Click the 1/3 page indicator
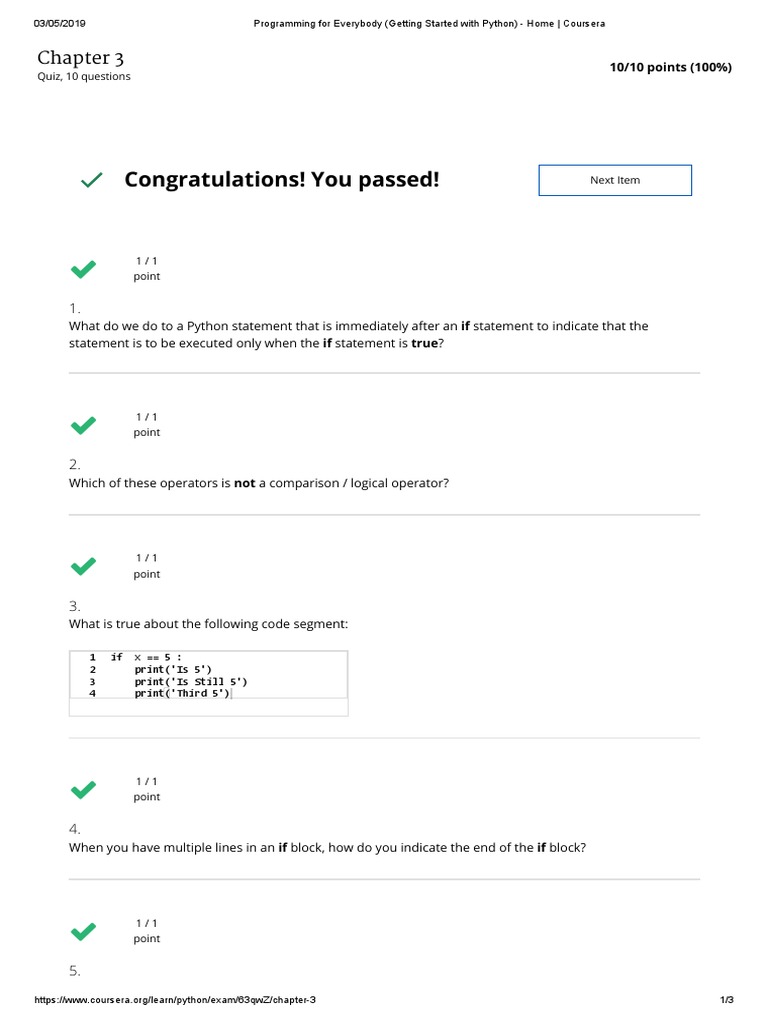The image size is (768, 1024). coord(727,1000)
